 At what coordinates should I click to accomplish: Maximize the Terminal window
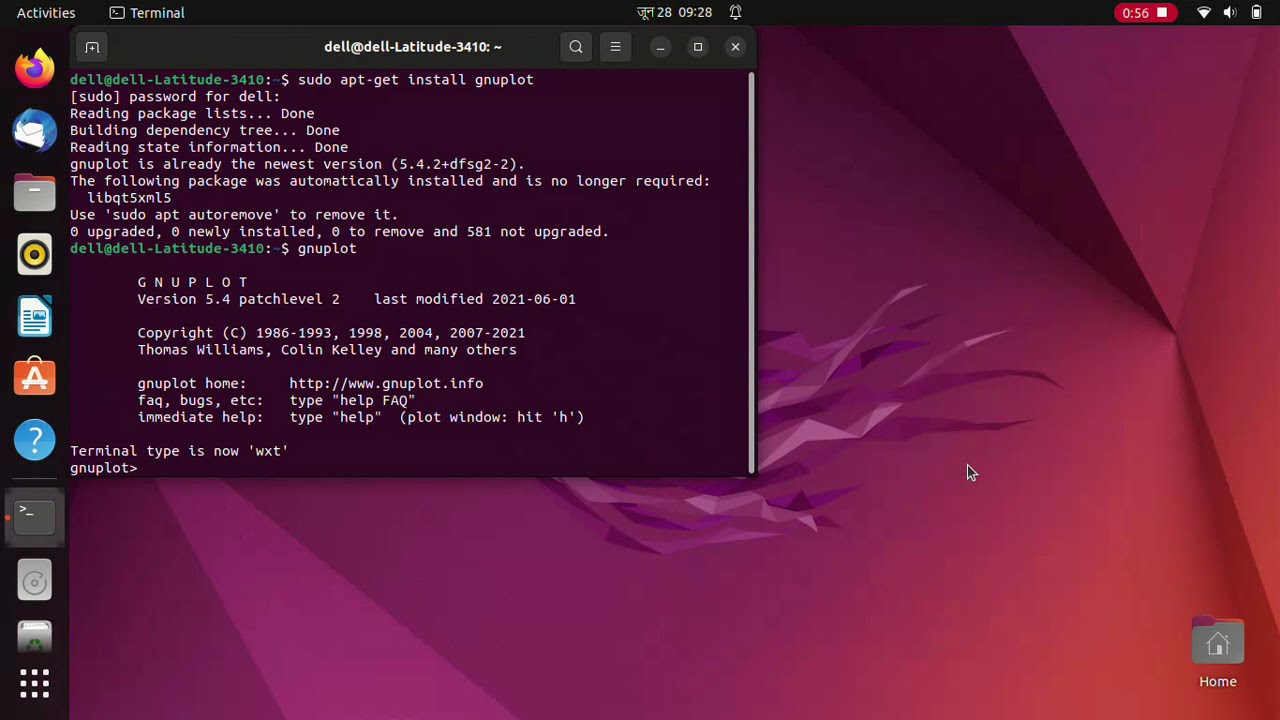click(698, 47)
